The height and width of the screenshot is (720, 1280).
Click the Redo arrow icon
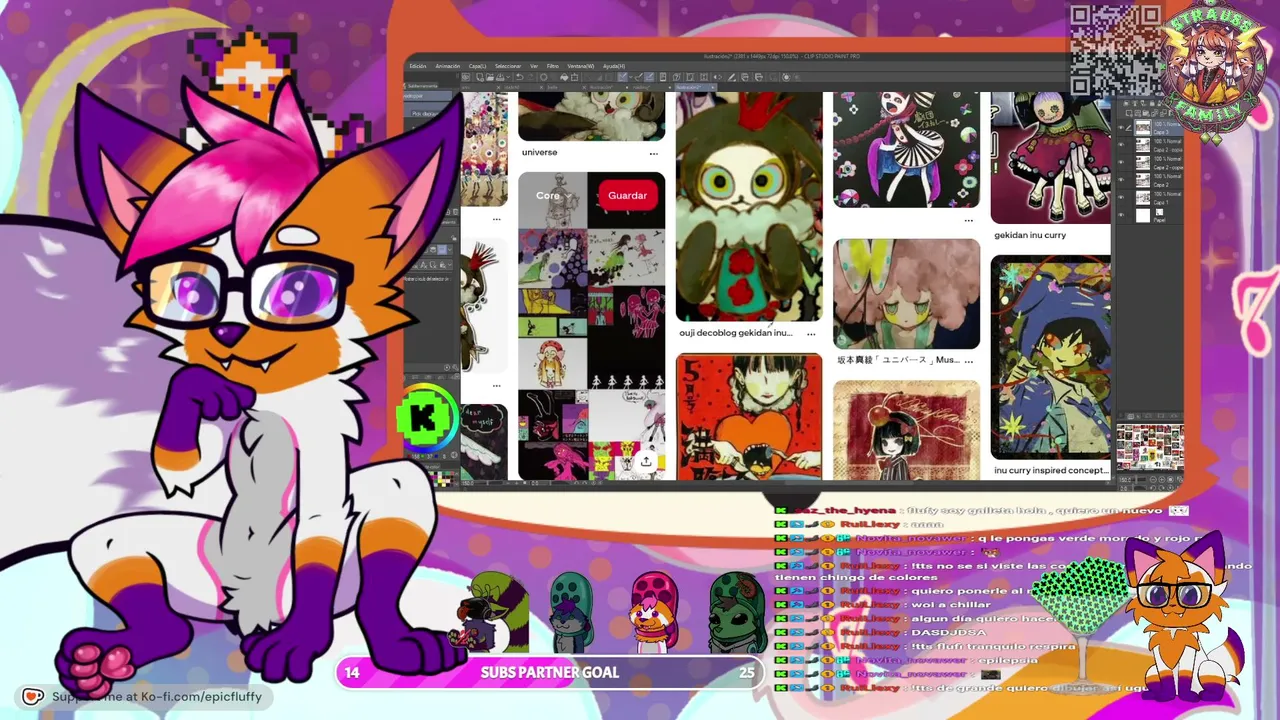tap(532, 77)
